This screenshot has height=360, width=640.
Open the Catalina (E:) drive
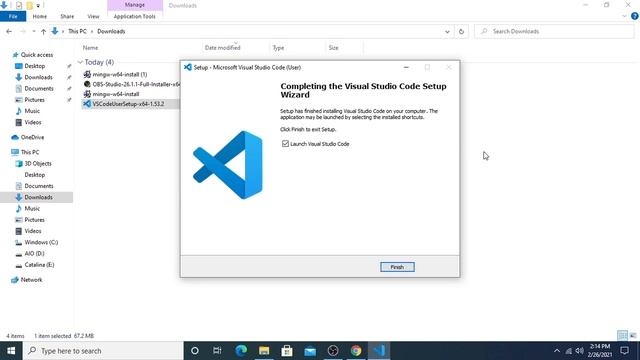39,265
